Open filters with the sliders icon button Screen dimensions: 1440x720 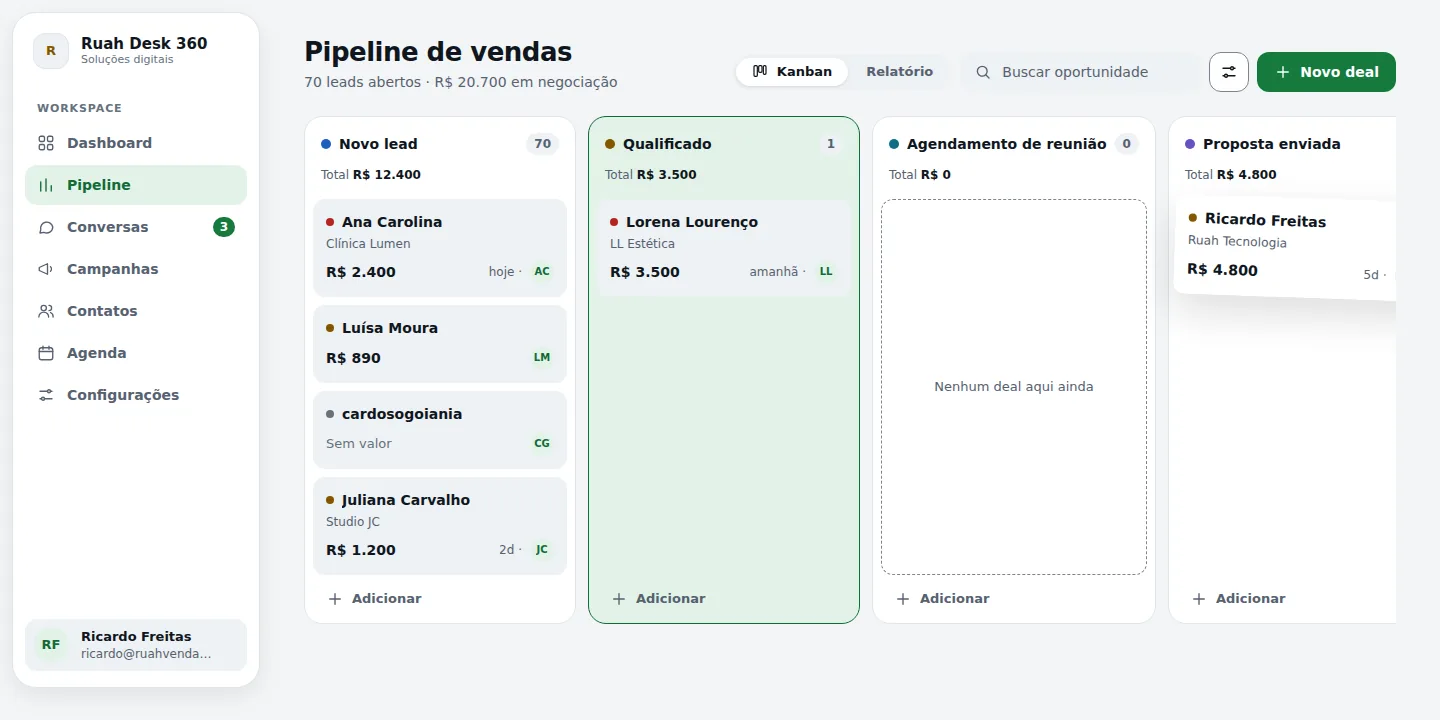click(x=1229, y=72)
